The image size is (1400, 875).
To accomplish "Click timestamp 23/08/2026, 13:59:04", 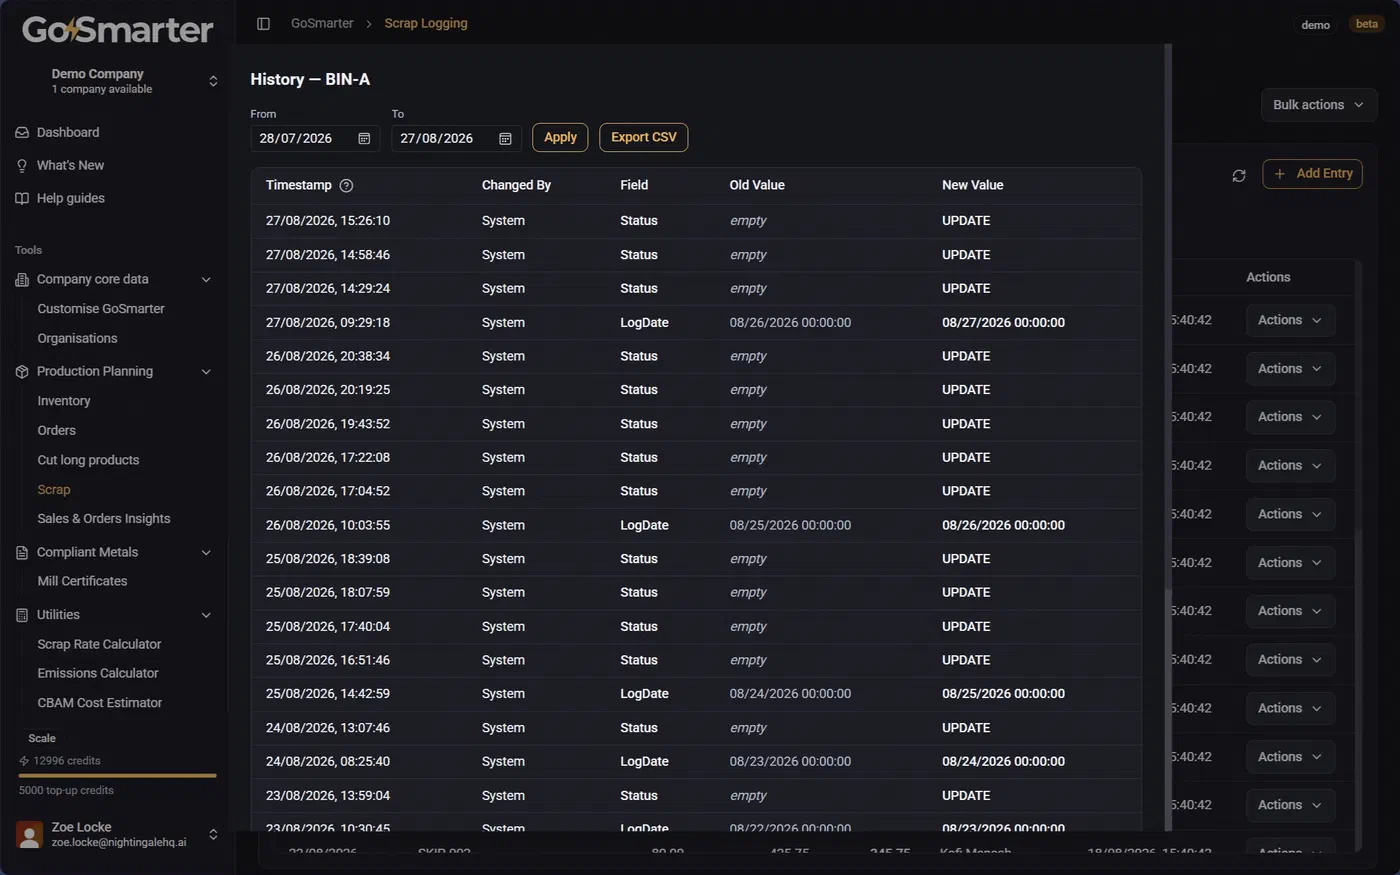I will tap(328, 796).
